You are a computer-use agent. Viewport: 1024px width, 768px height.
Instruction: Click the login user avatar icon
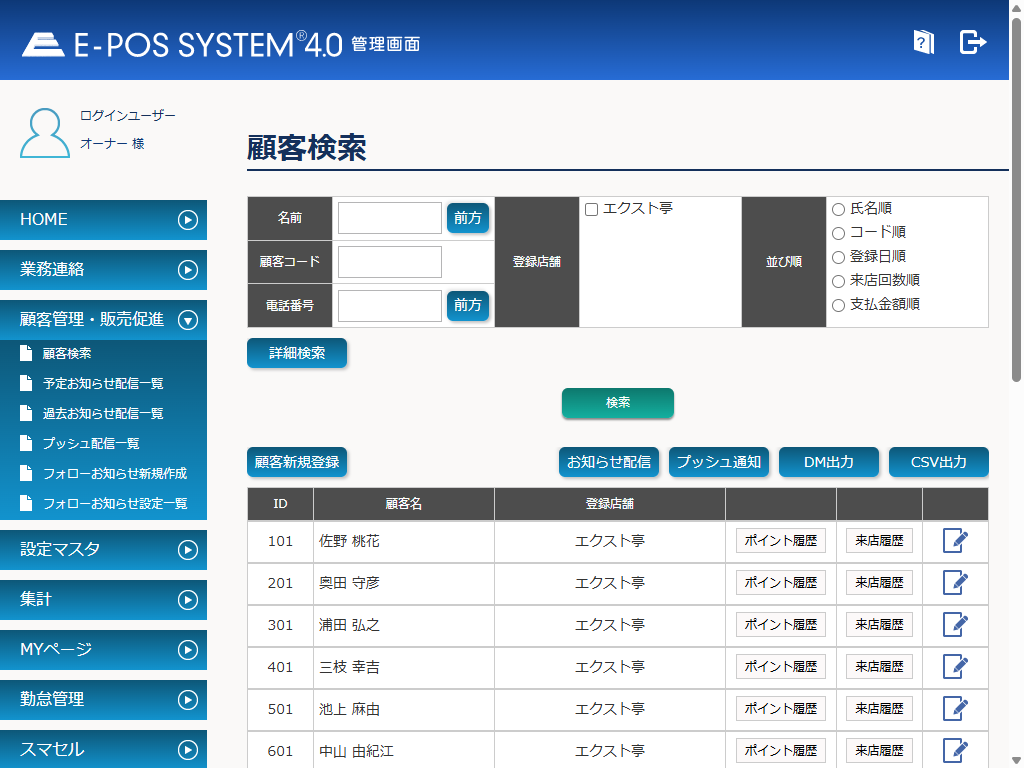(45, 132)
